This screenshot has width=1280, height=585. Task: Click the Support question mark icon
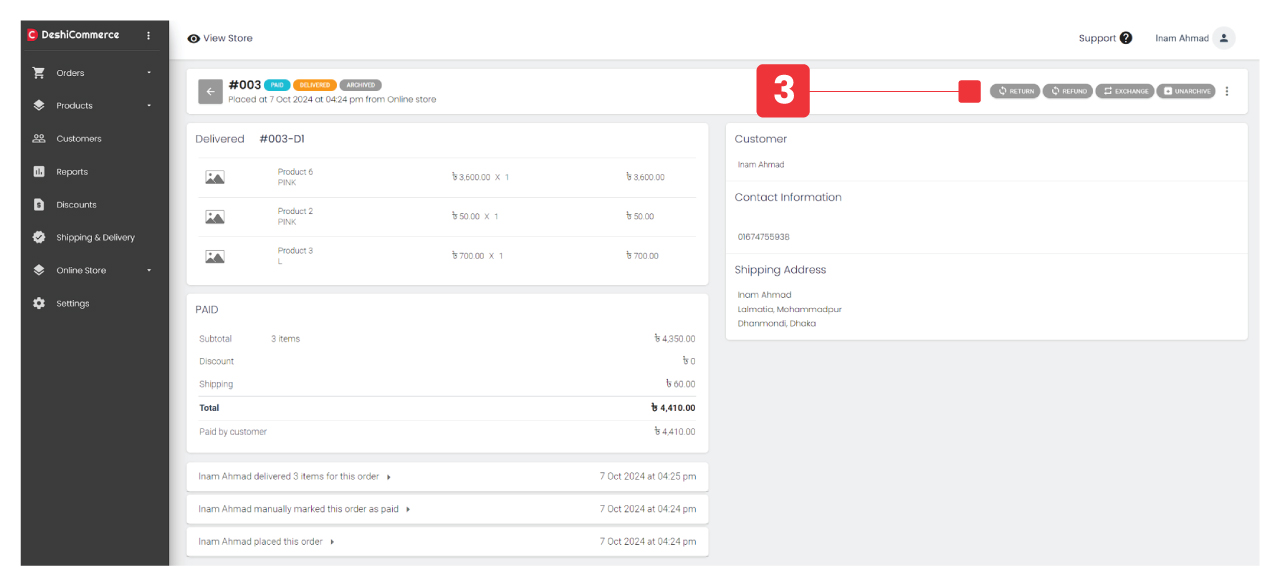pos(1126,38)
